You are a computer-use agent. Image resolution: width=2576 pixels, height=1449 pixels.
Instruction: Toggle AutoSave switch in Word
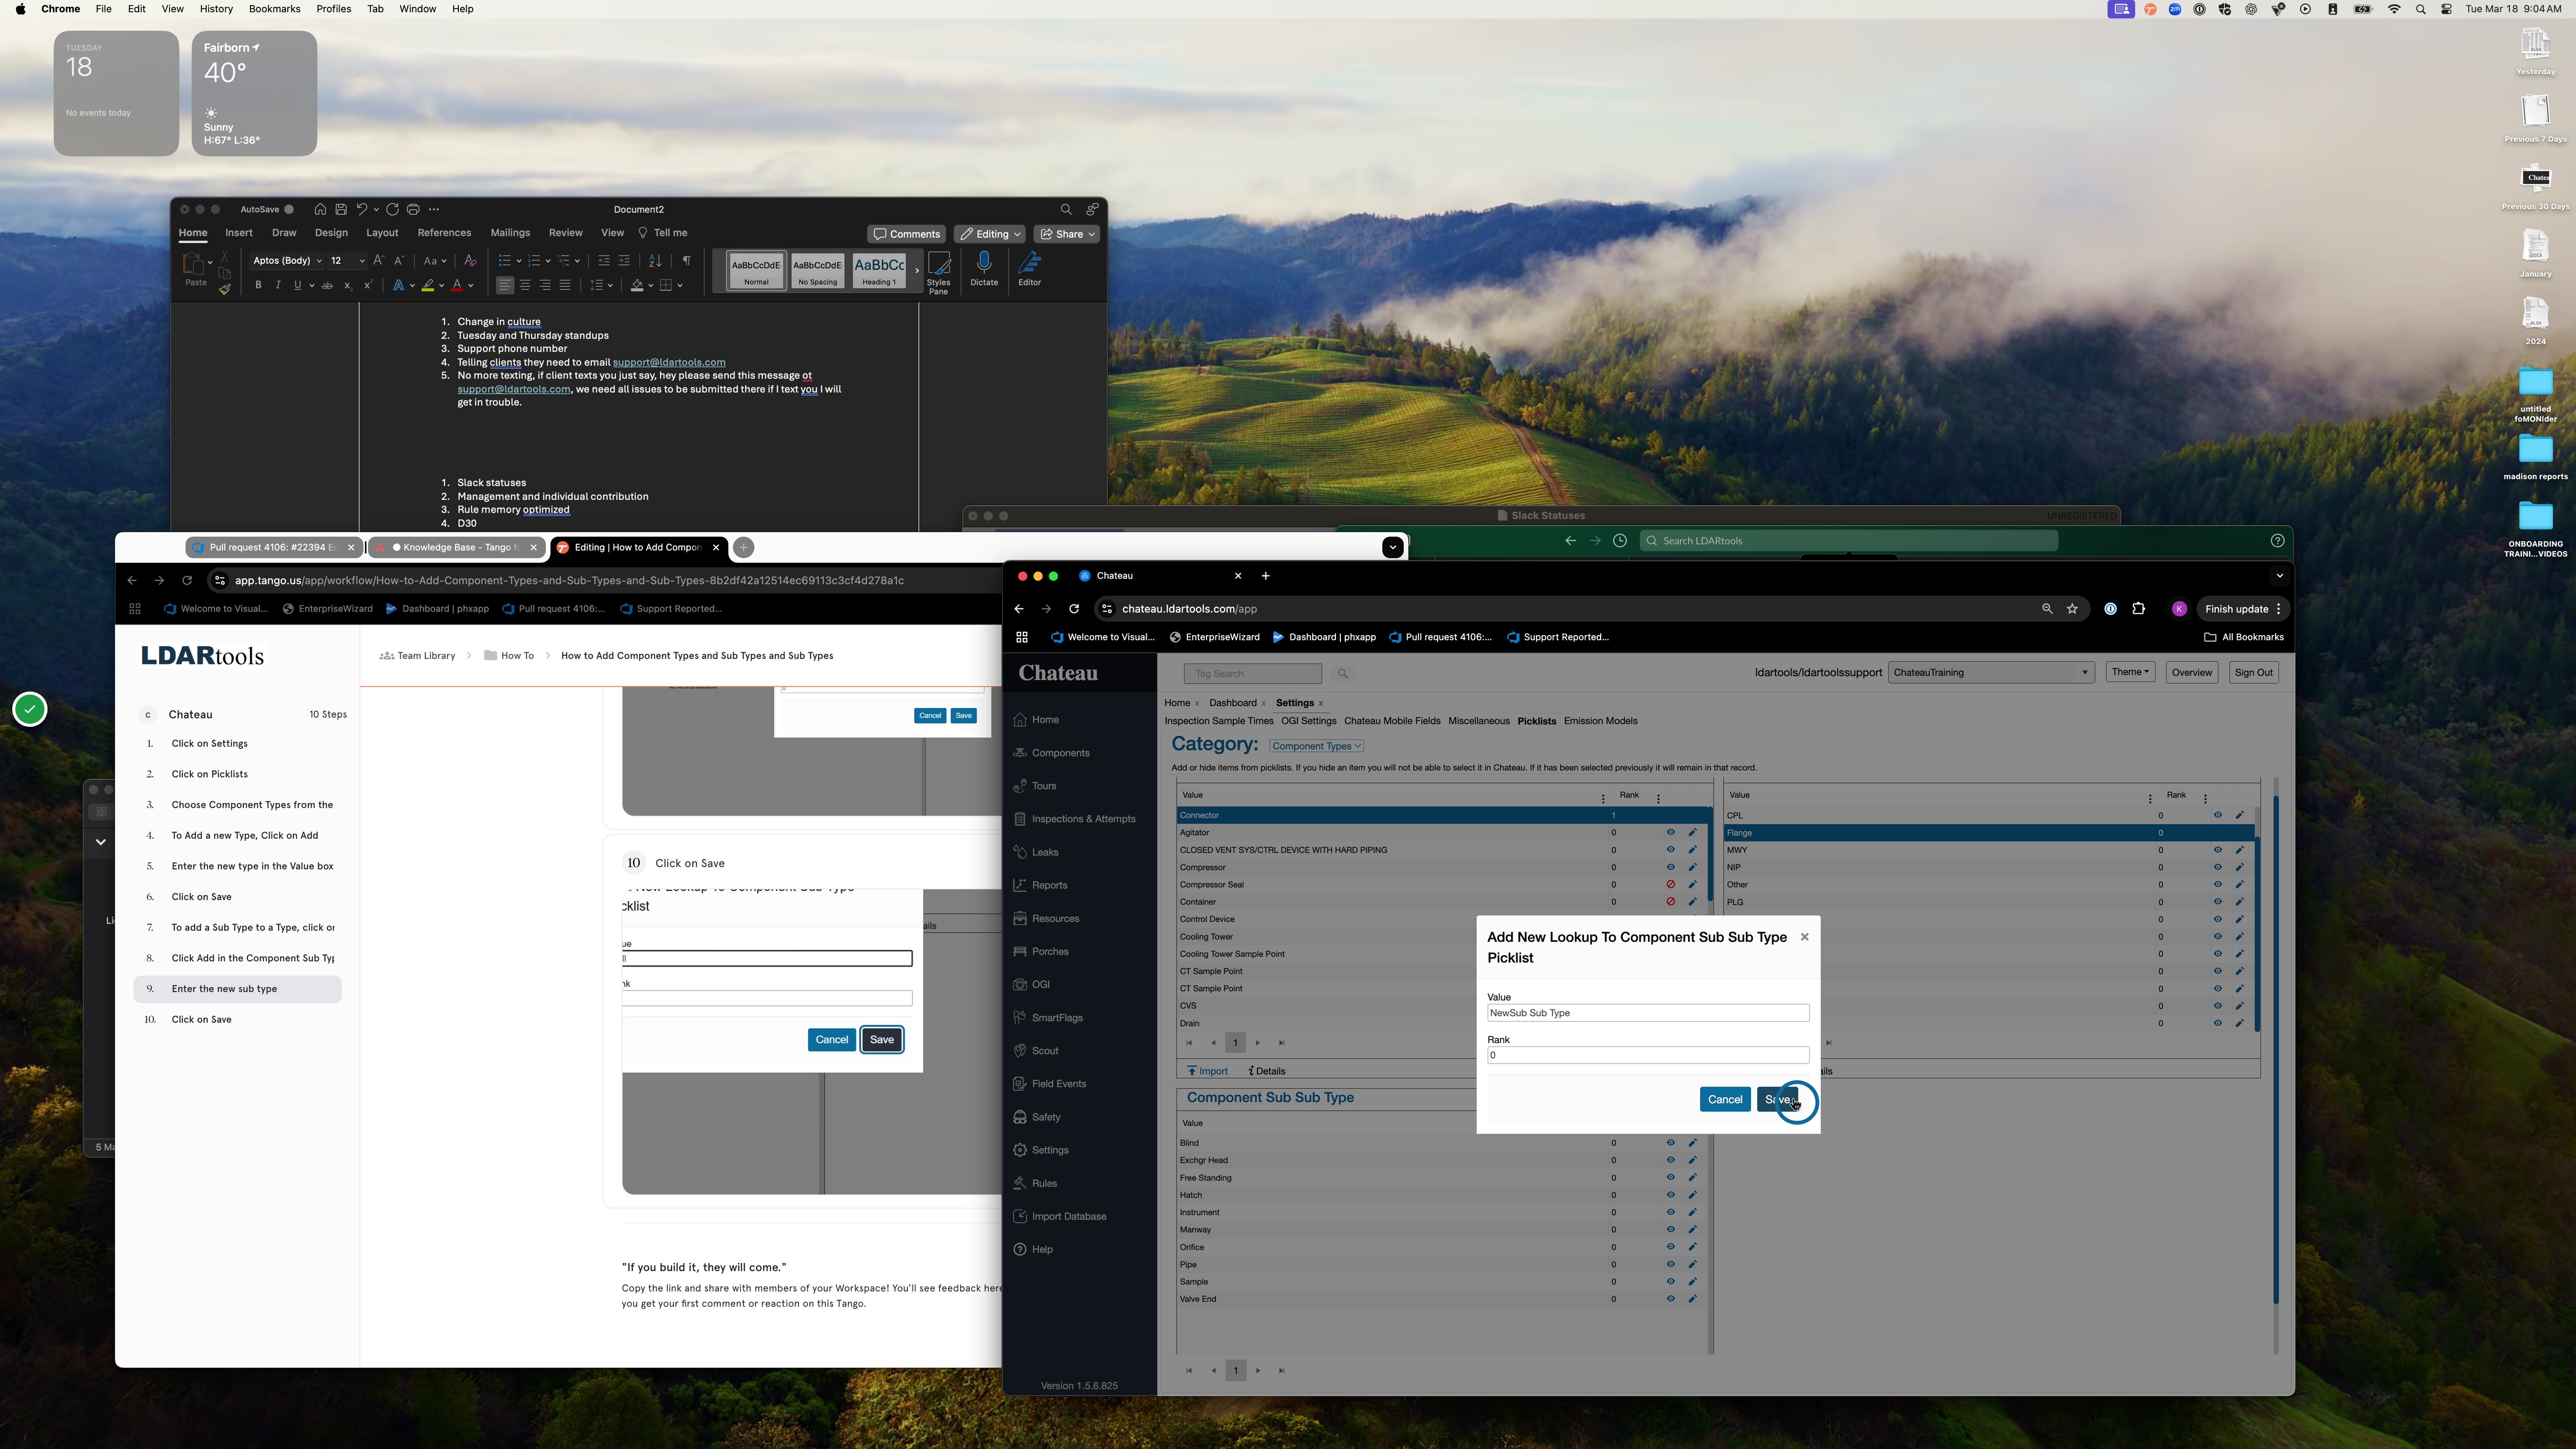point(289,210)
